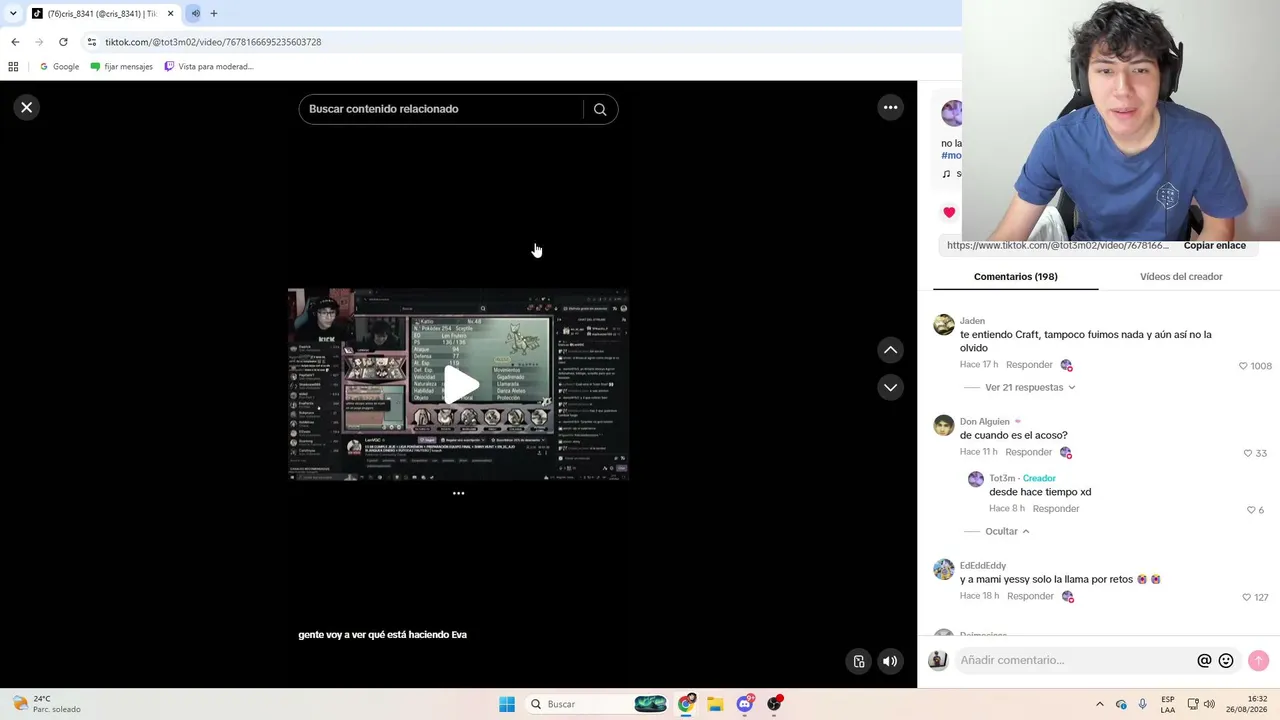Screen dimensions: 1280x720
Task: Reload the page with the refresh icon
Action: (x=63, y=42)
